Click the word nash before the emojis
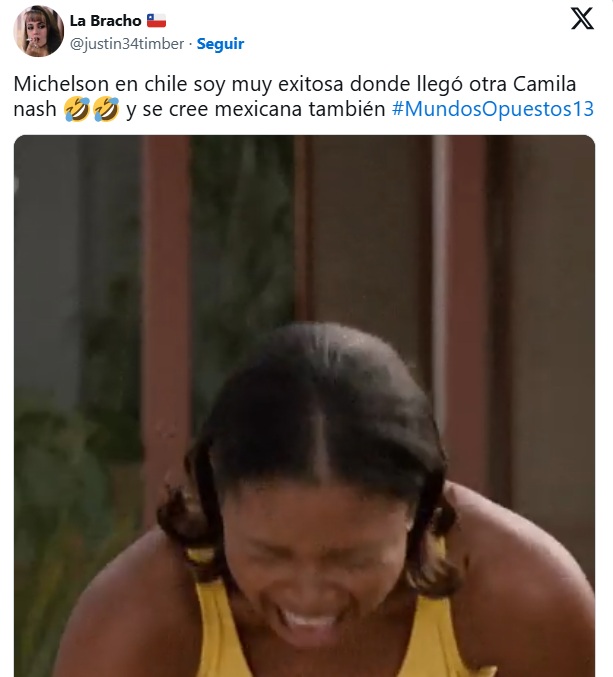 click(35, 109)
